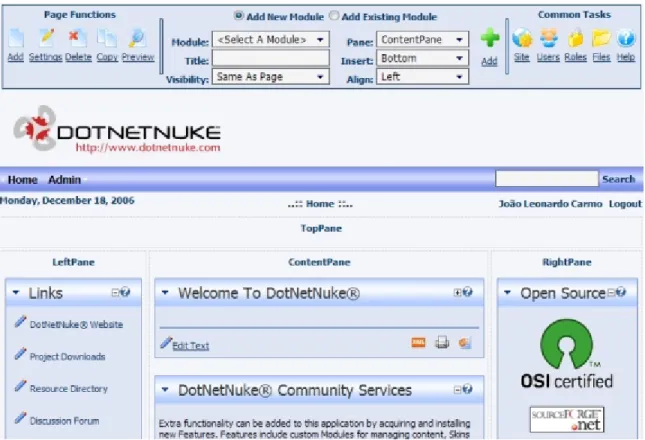Open Links module action menu arrow

16,292
